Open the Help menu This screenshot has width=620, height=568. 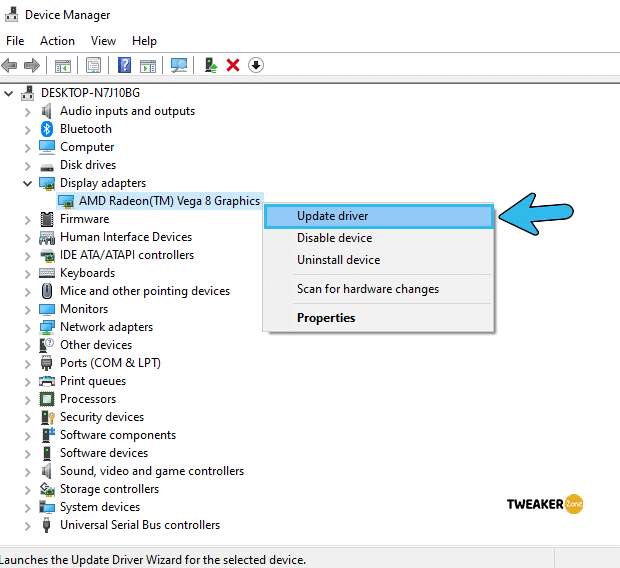pos(144,41)
